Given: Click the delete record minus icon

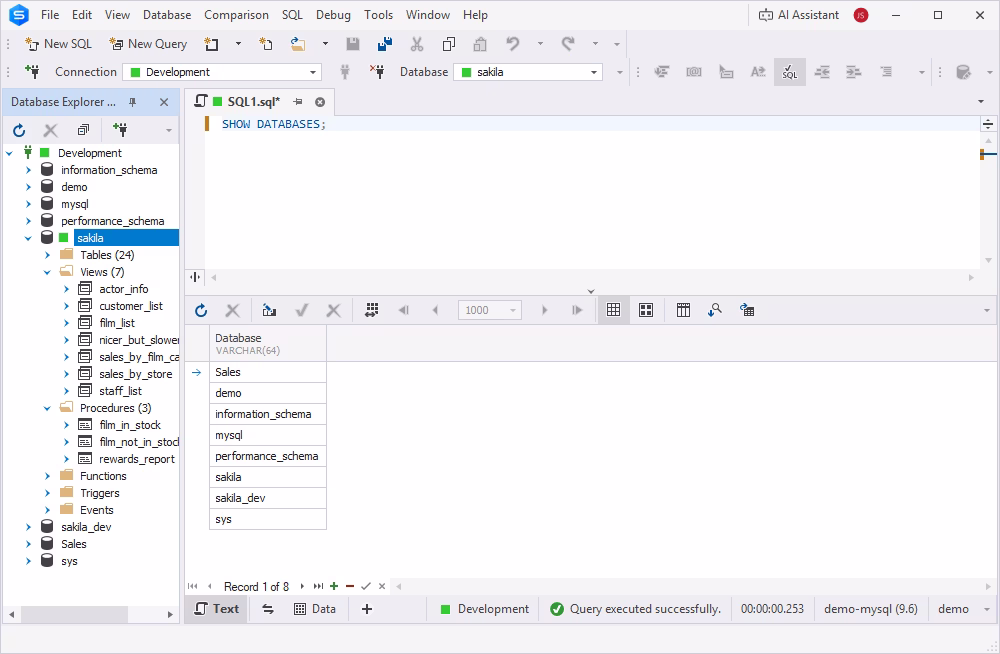Looking at the screenshot, I should pyautogui.click(x=349, y=586).
